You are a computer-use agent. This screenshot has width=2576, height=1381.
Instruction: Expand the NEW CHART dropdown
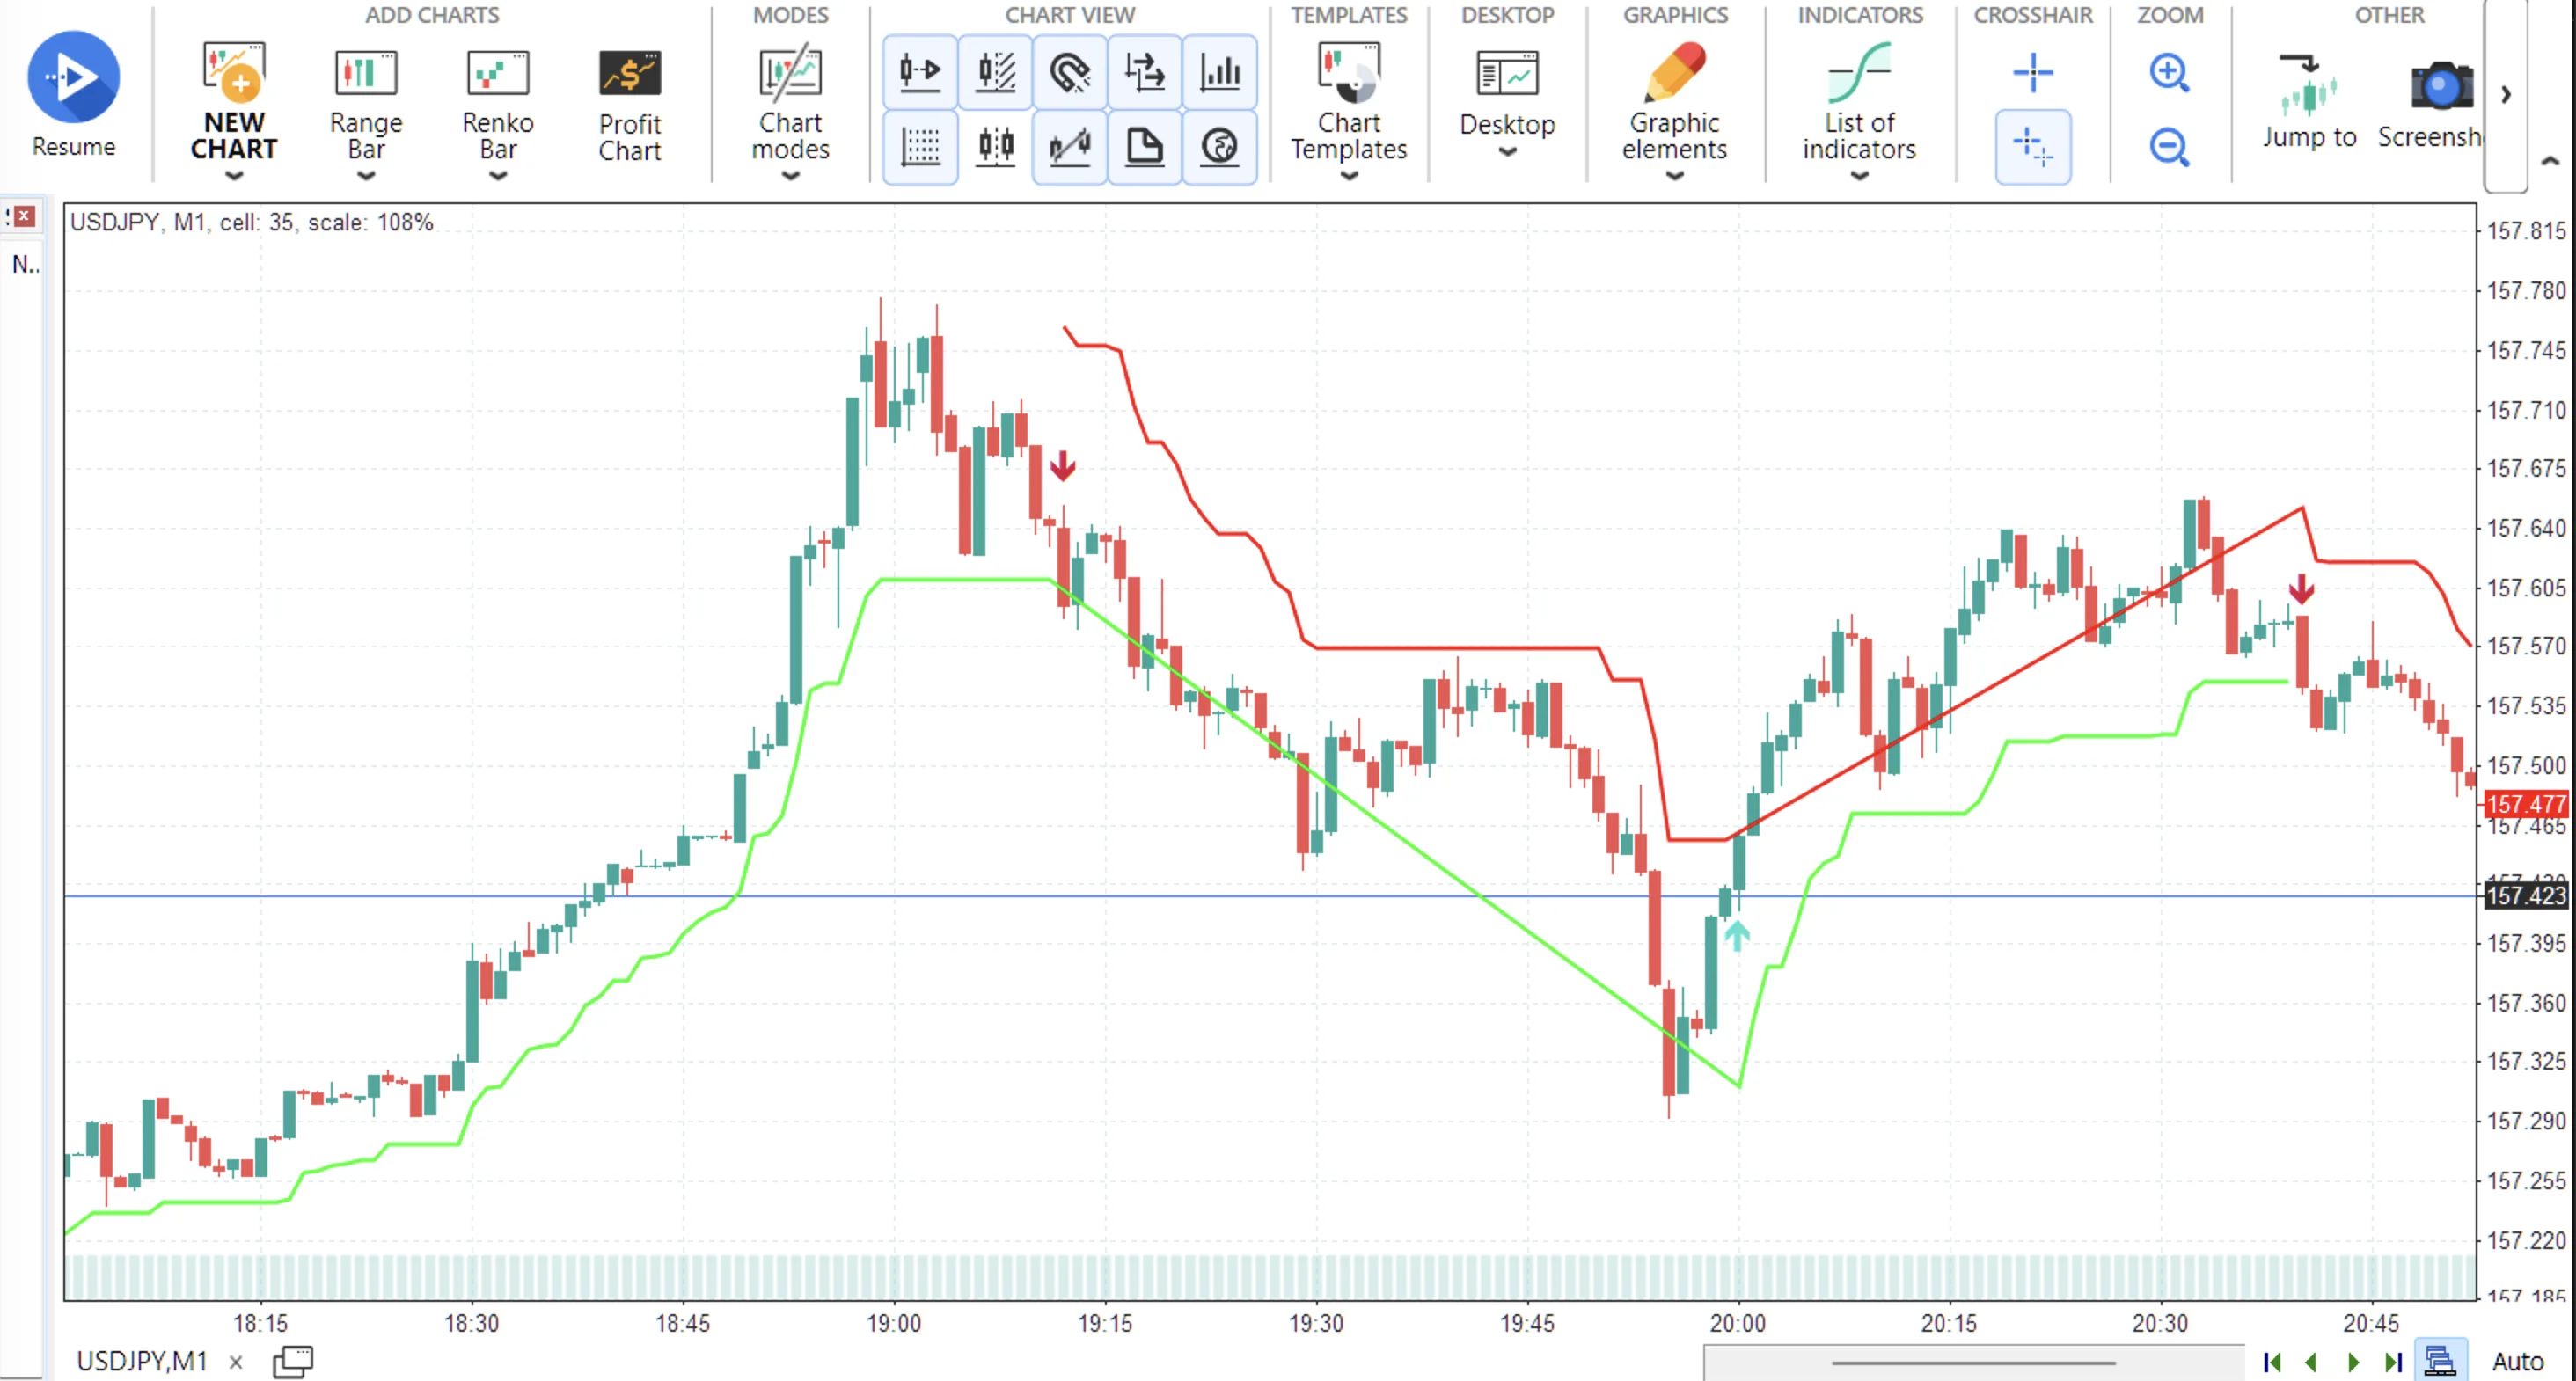pyautogui.click(x=234, y=177)
